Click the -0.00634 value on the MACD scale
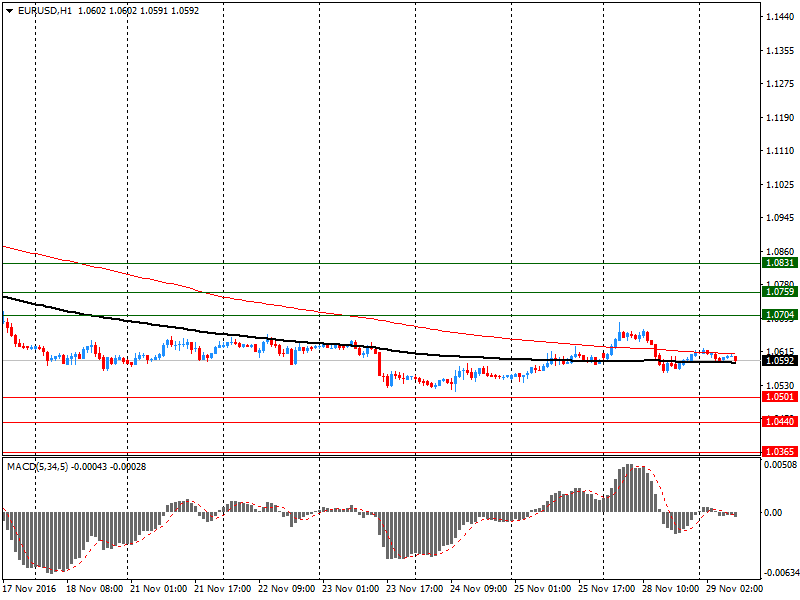This screenshot has height=600, width=800. pos(780,574)
